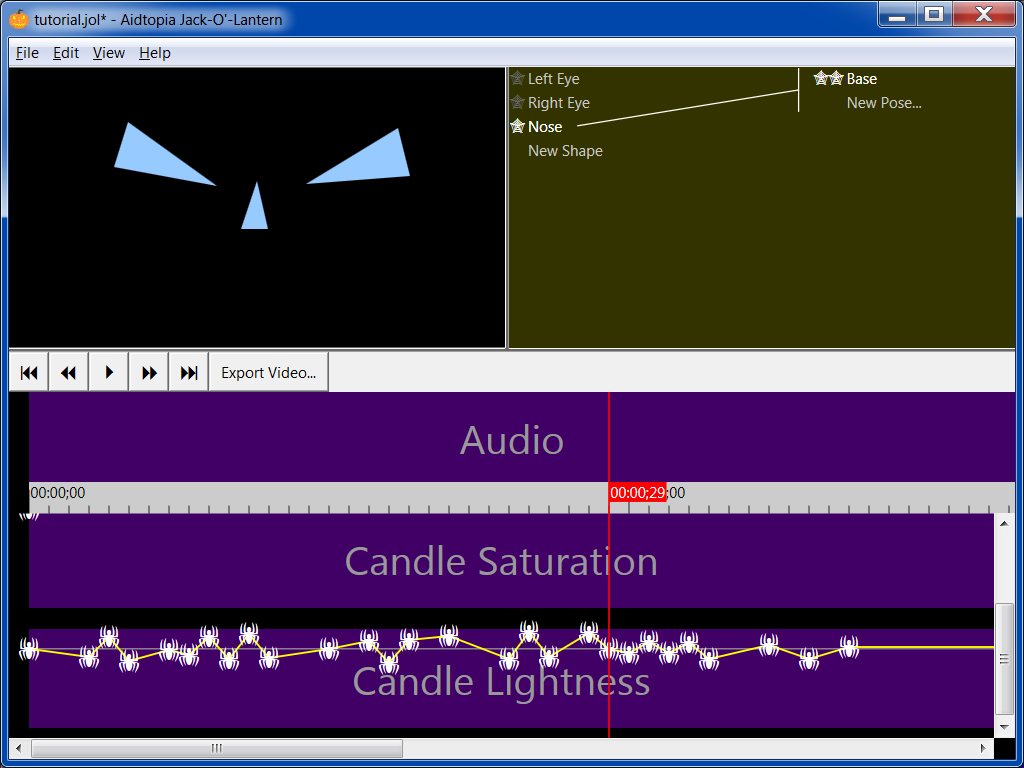Toggle the spiderweb icon beside Left Eye
1024x768 pixels.
(517, 78)
